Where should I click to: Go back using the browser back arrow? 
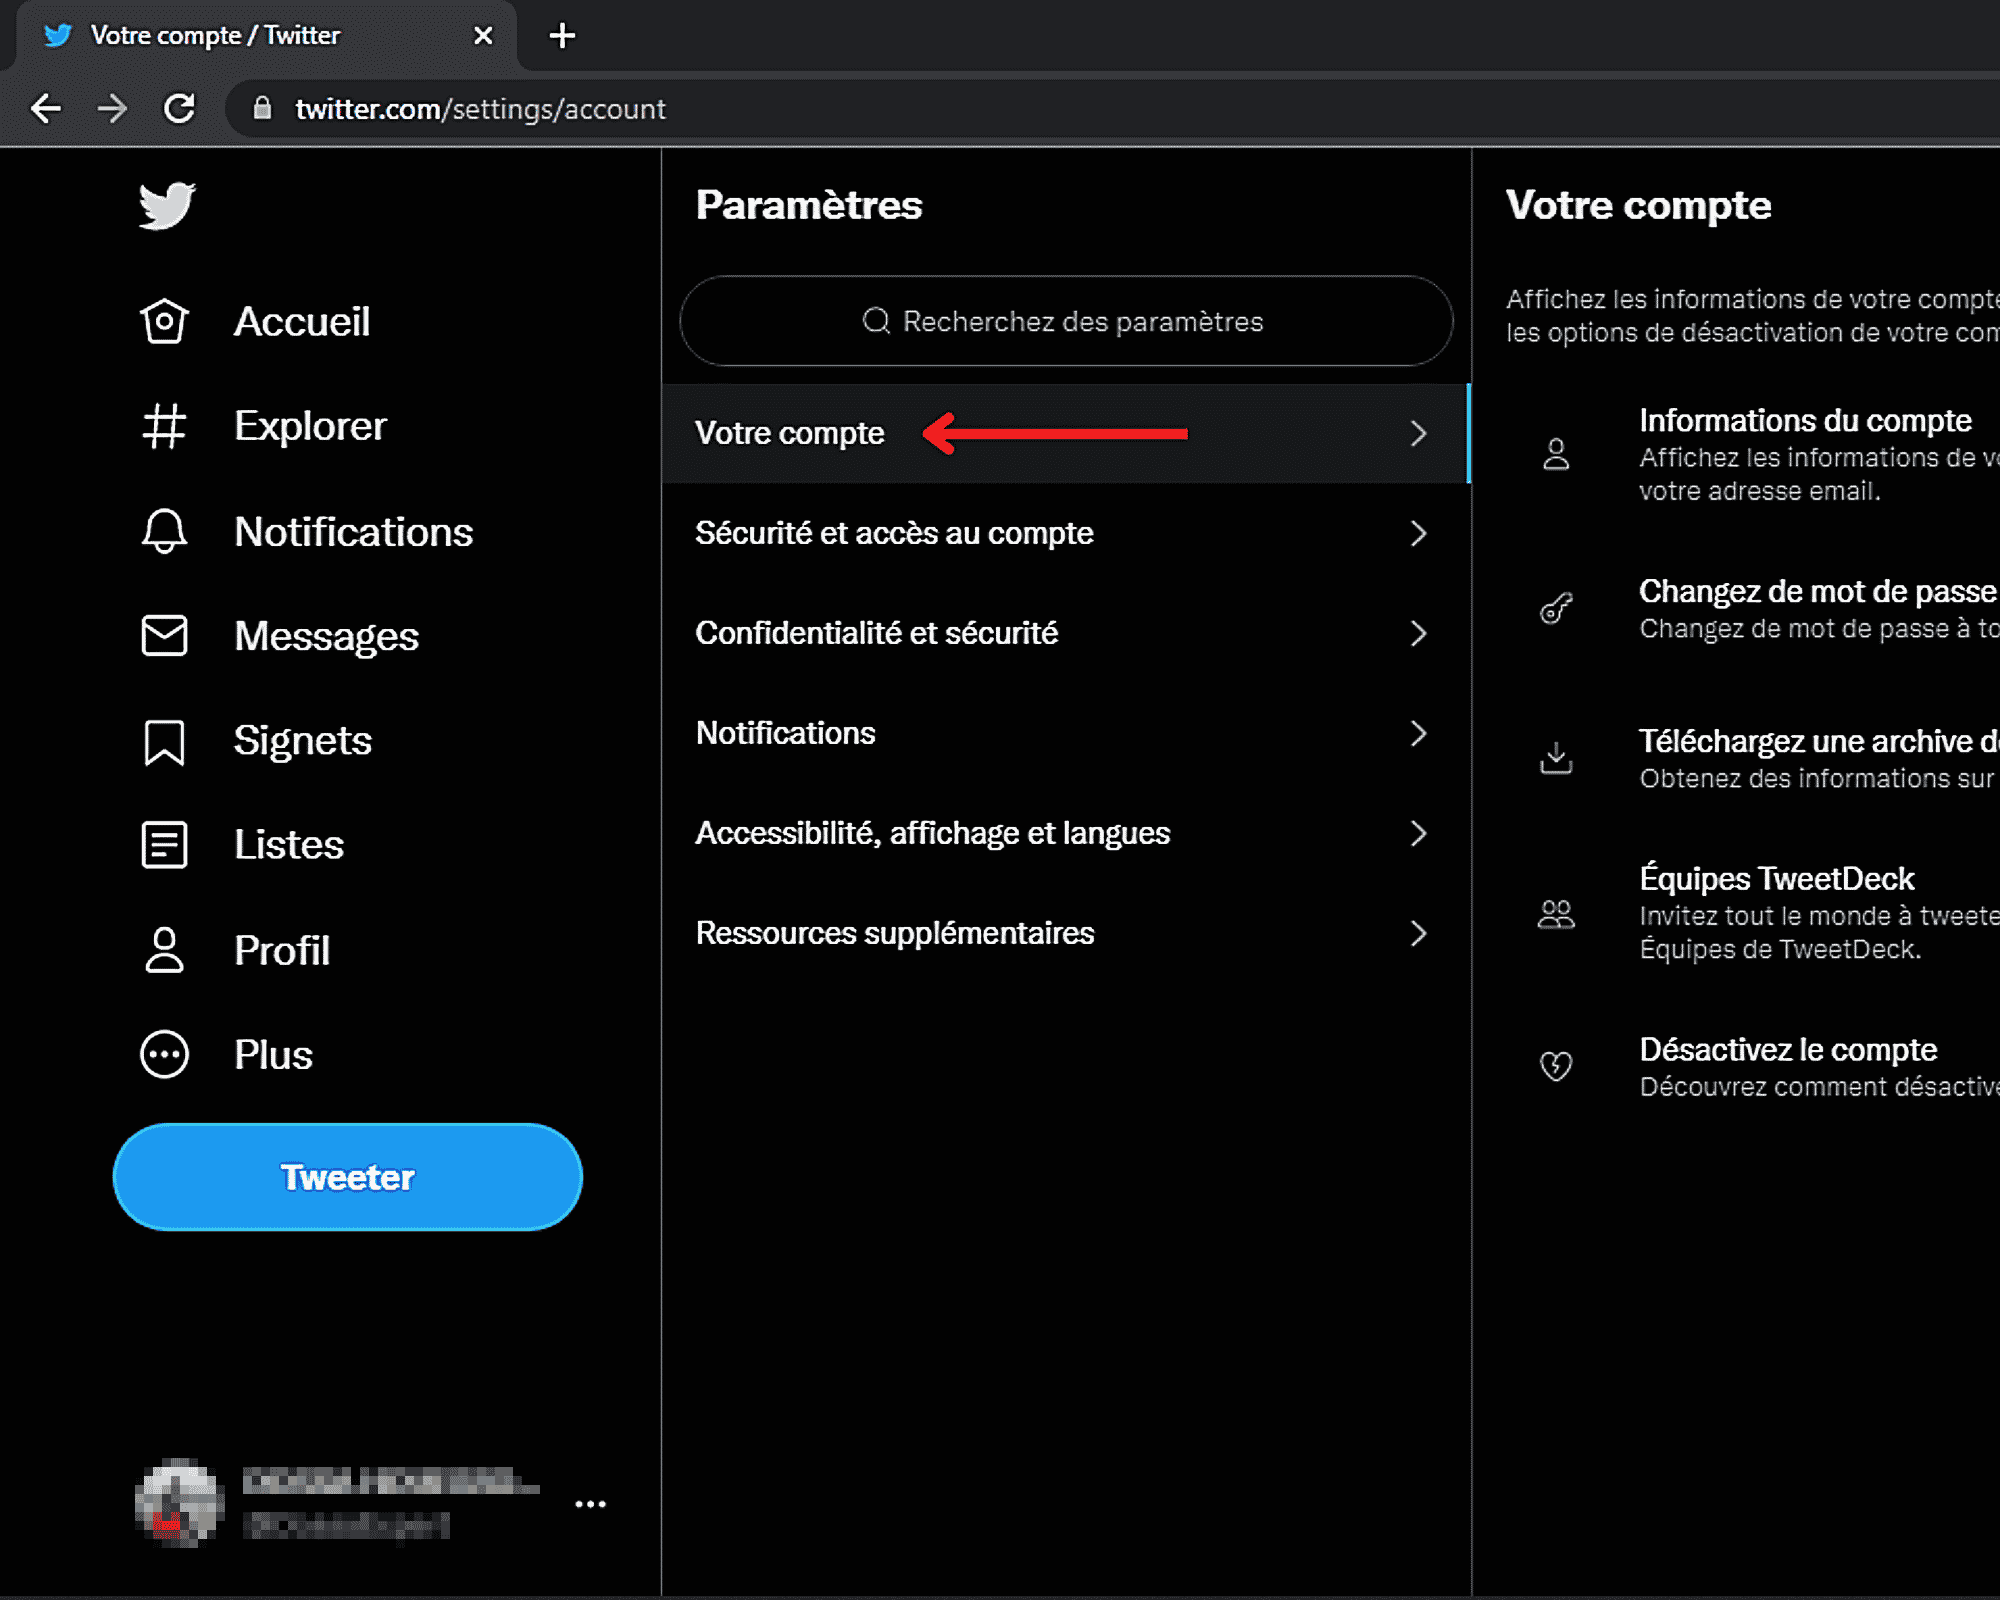46,108
